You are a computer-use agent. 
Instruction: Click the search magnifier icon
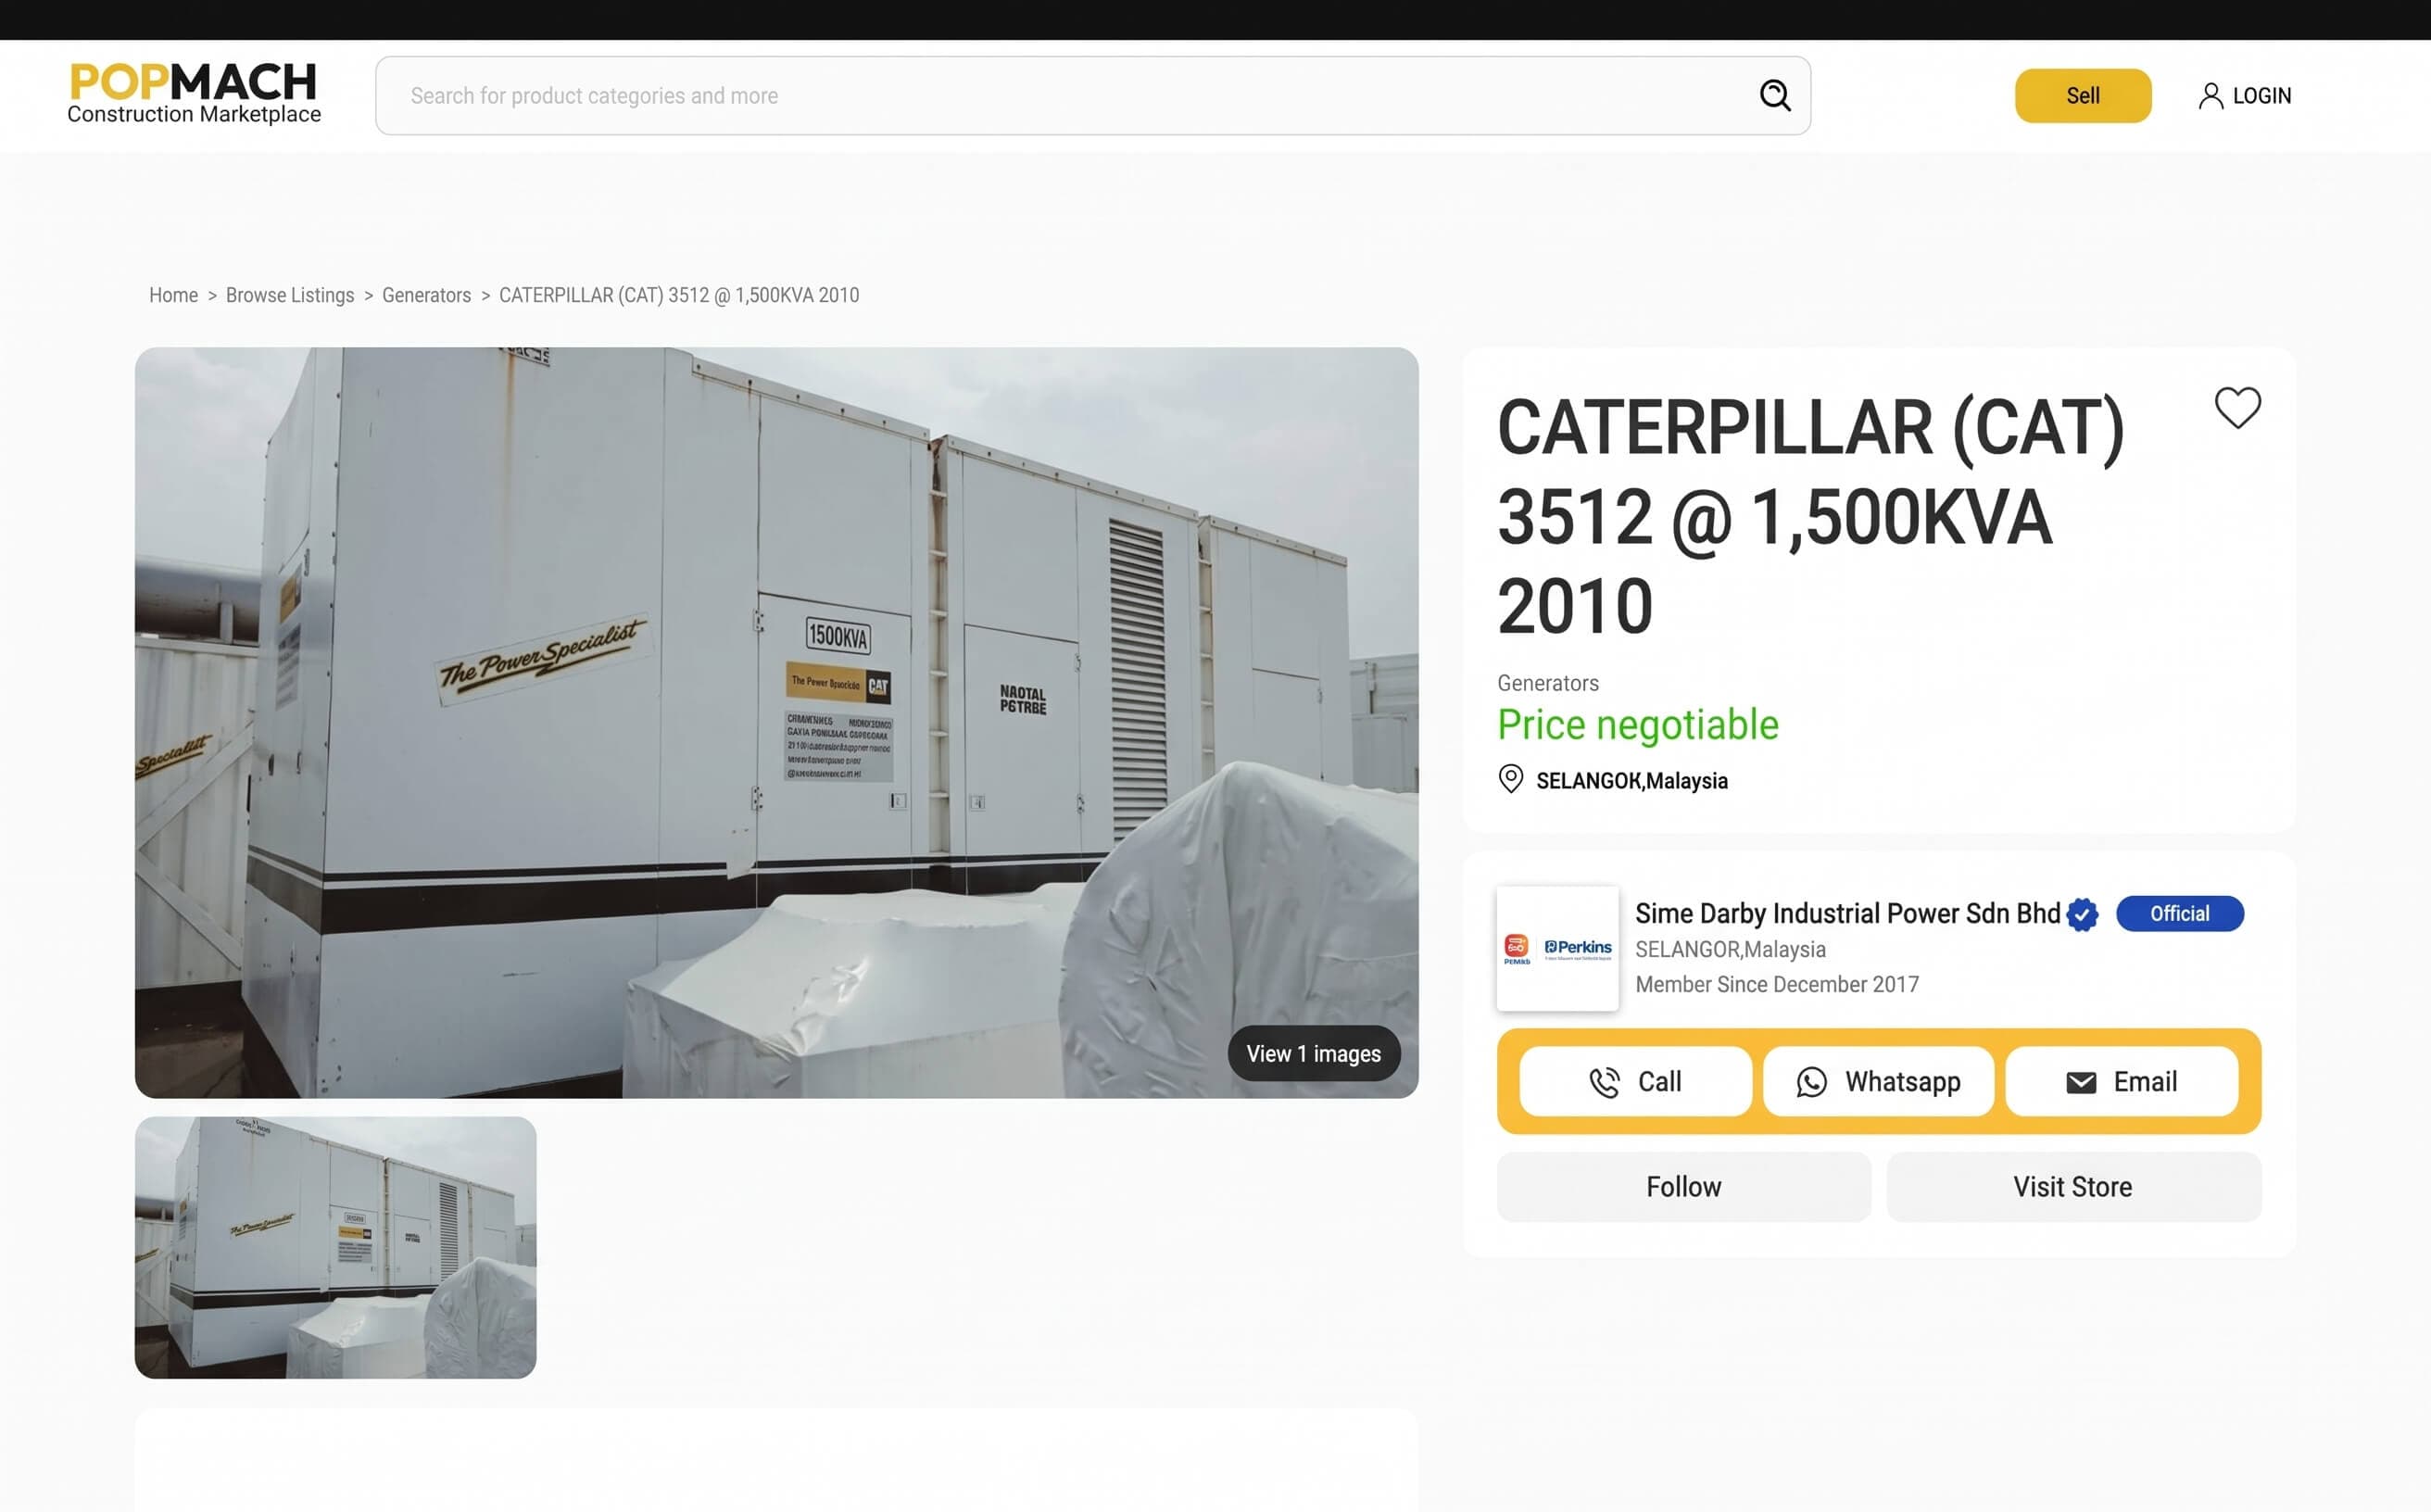[x=1775, y=95]
